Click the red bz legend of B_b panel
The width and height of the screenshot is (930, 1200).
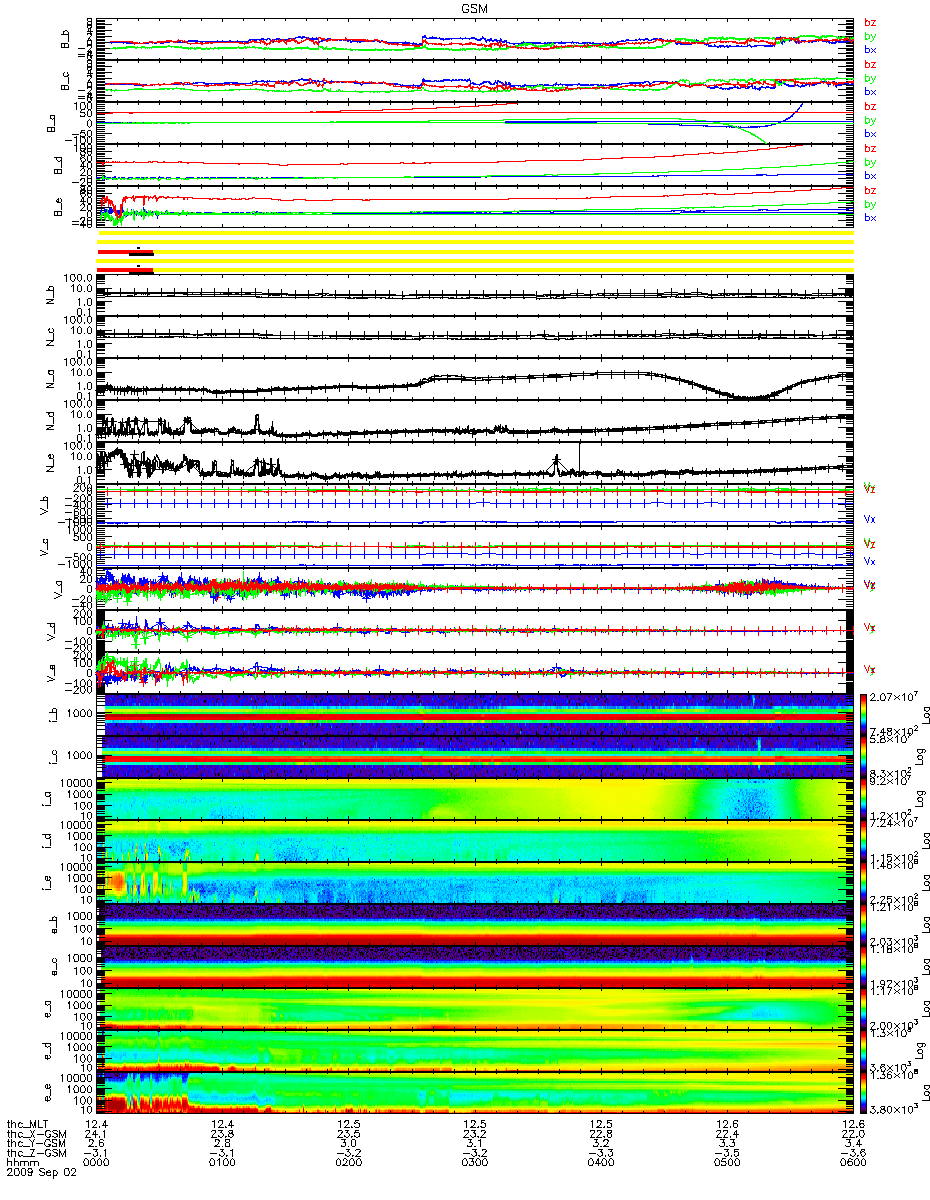870,22
